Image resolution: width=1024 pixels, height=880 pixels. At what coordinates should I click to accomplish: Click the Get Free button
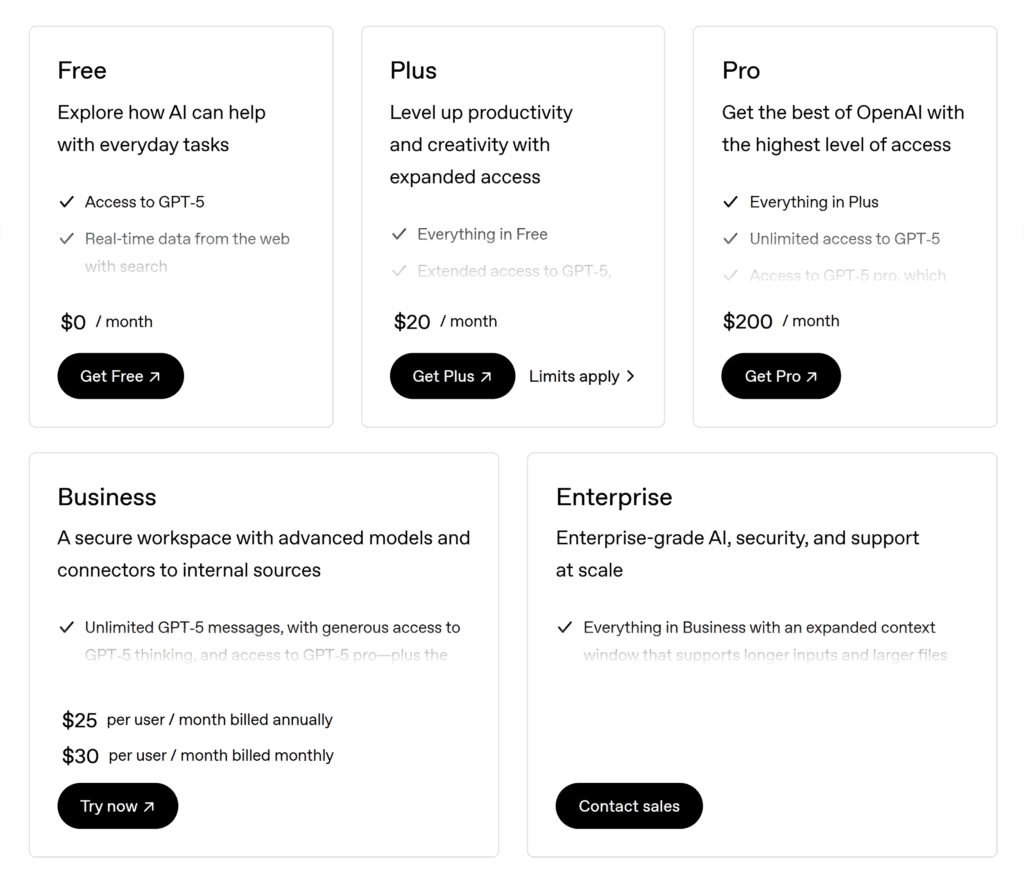[x=120, y=376]
